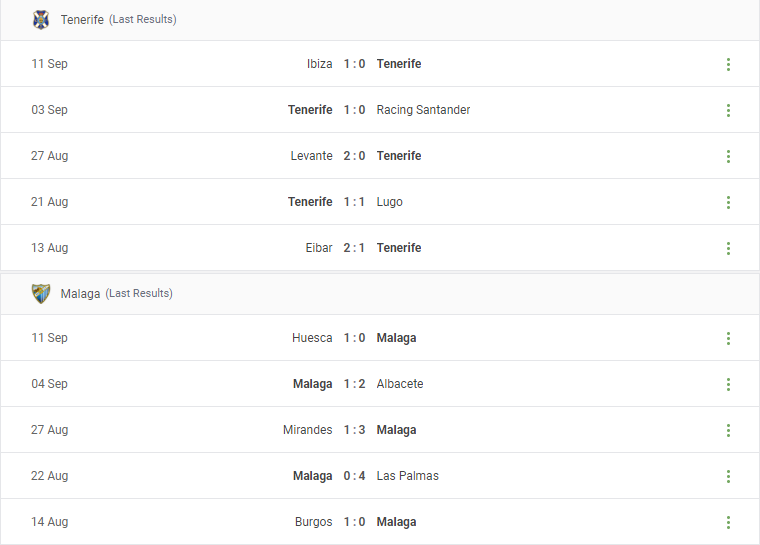Click Huesca team name
Image resolution: width=760 pixels, height=545 pixels.
312,338
